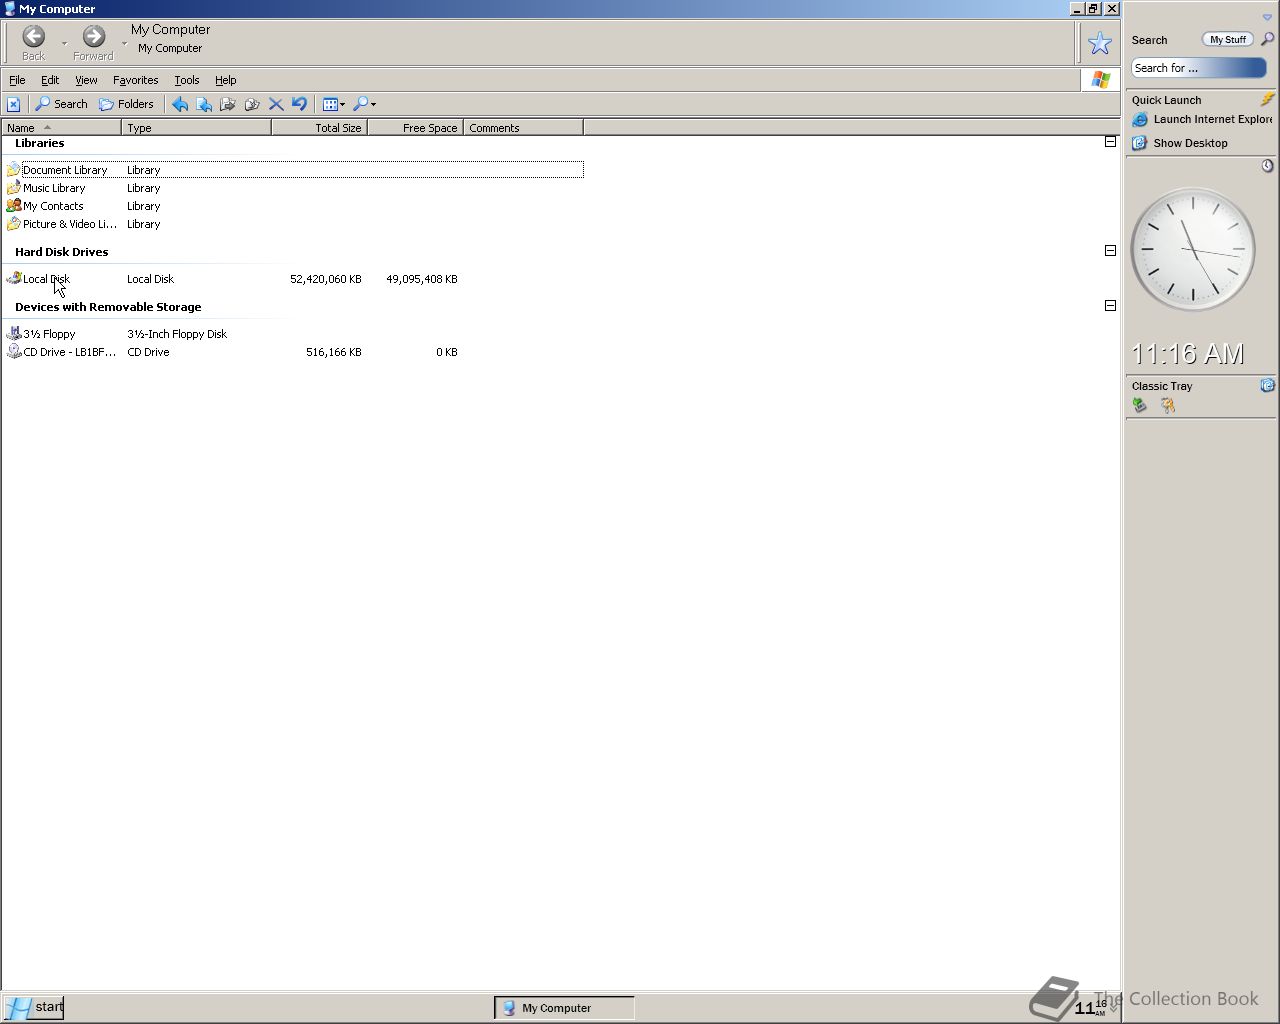Screen dimensions: 1280x1024
Task: Select the 'My Contacts' name text
Action: tap(53, 206)
